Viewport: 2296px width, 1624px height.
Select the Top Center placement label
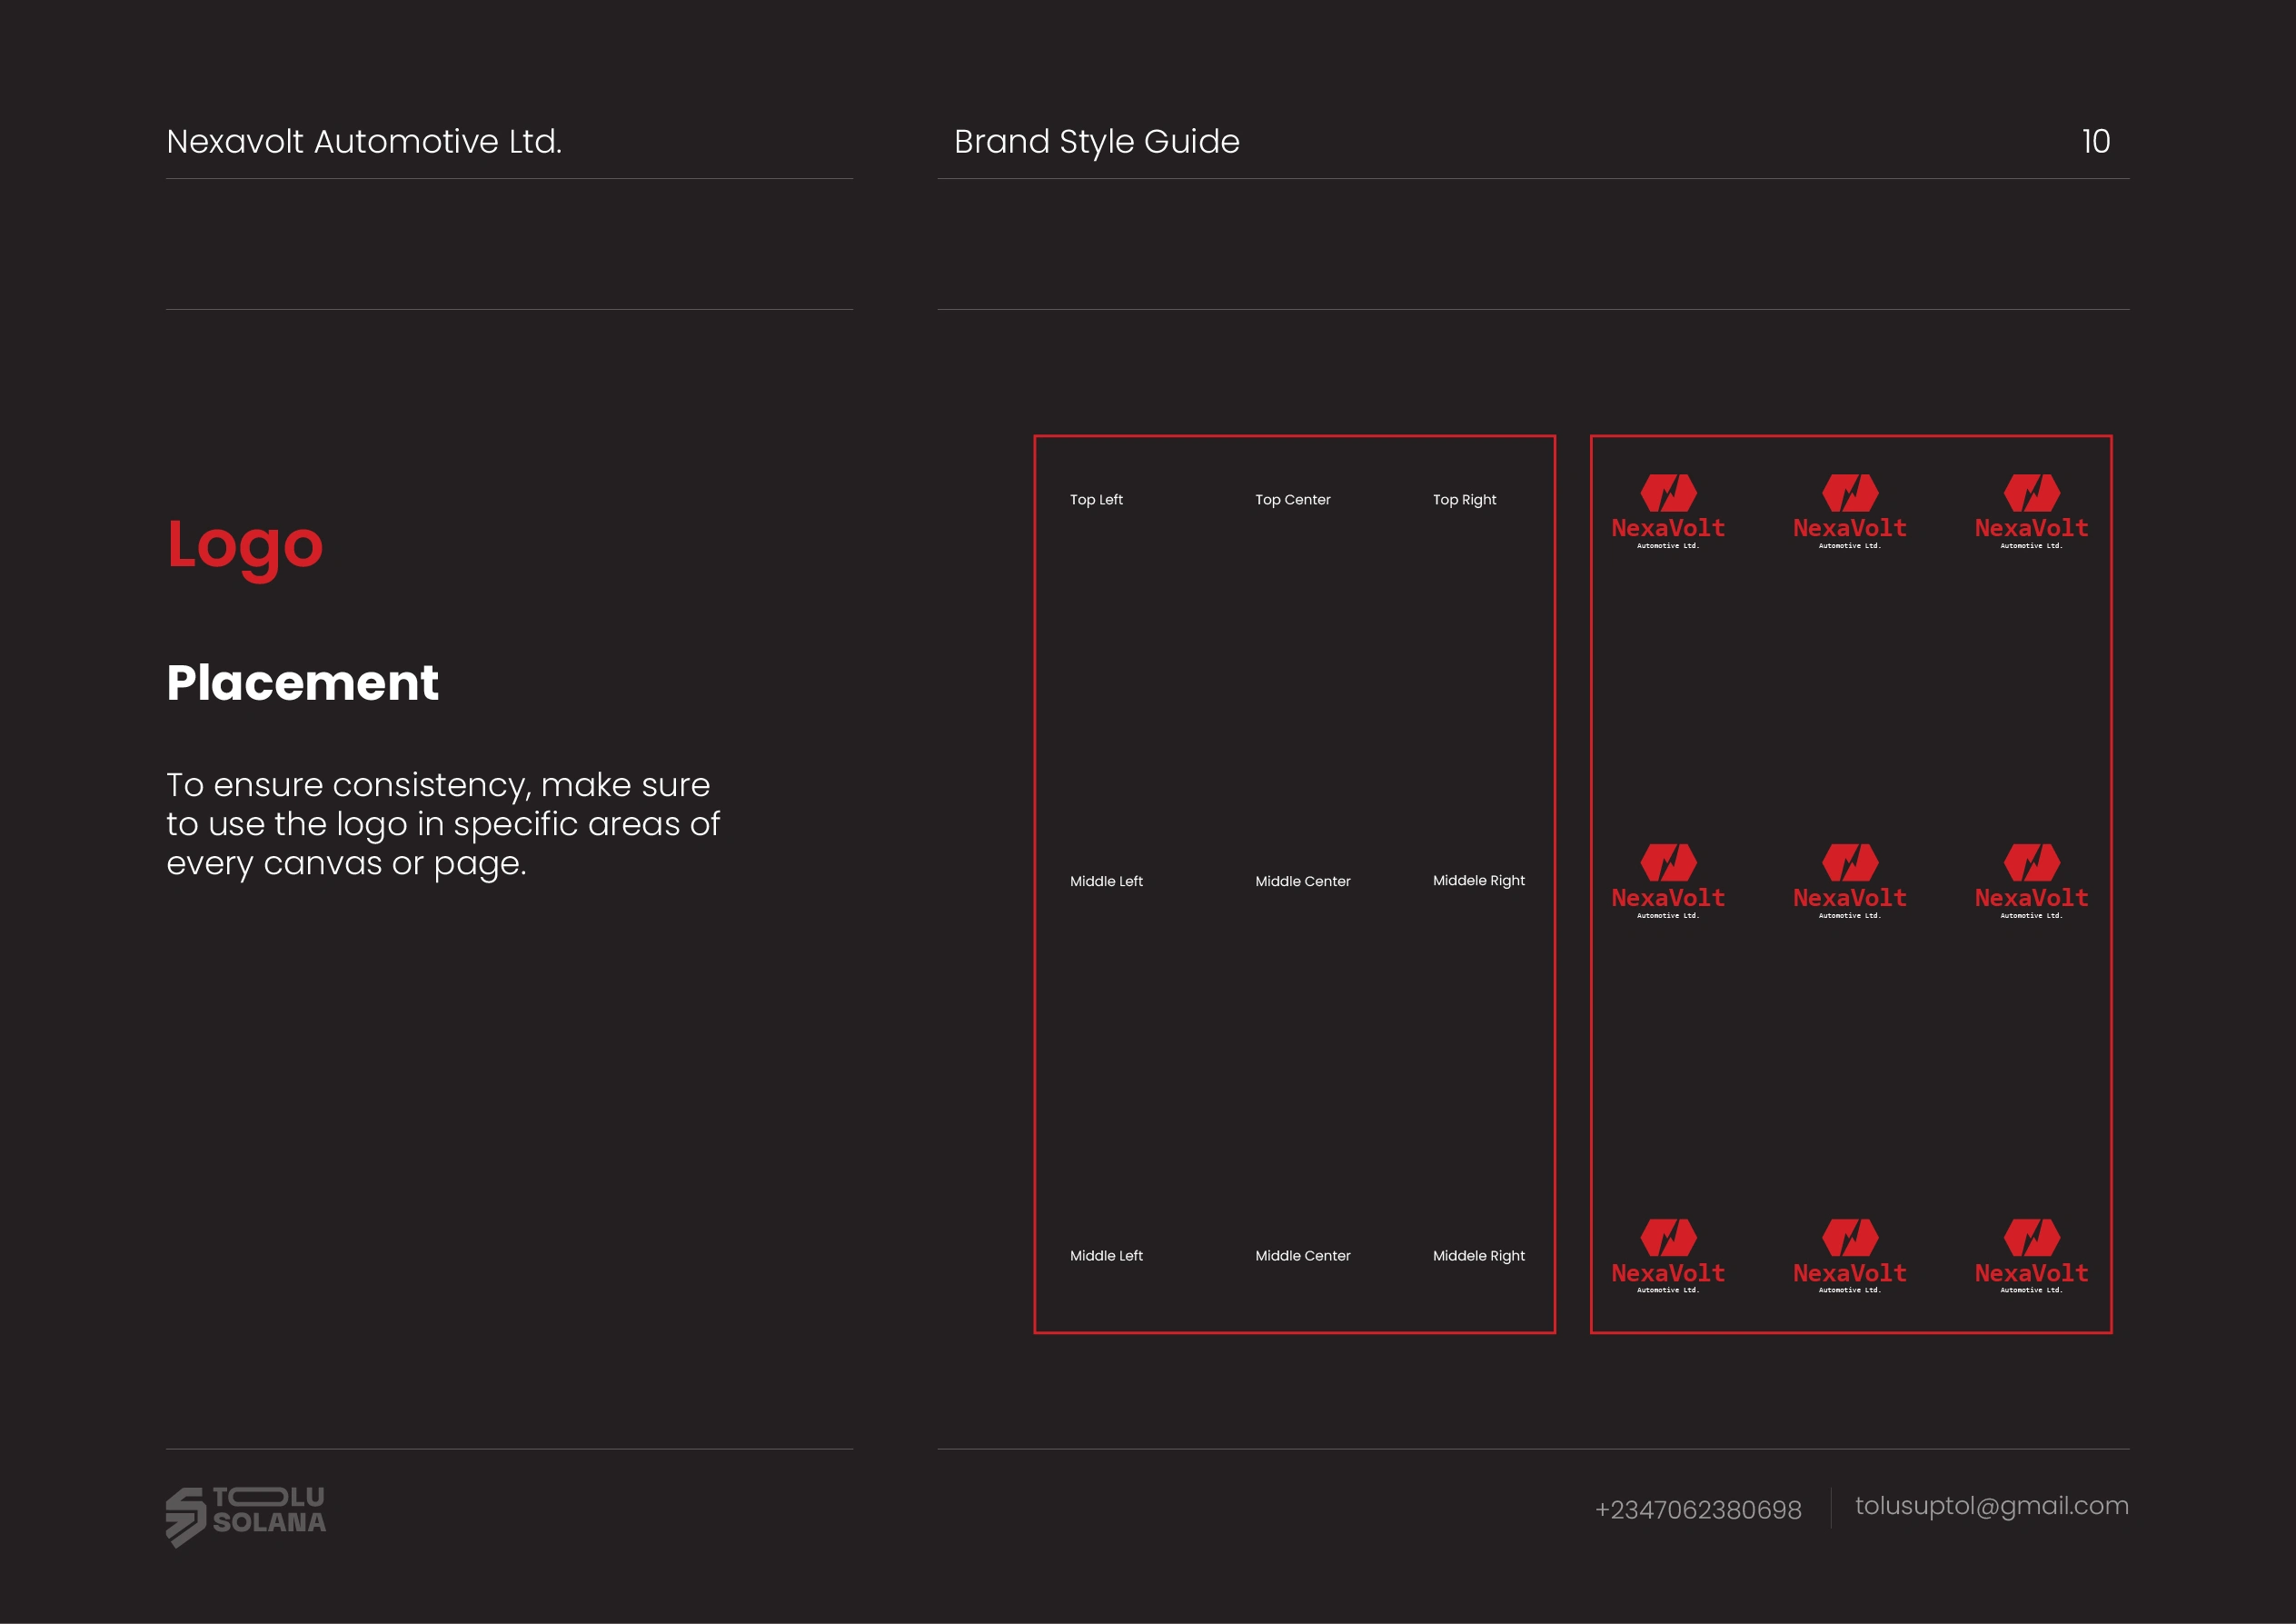[1292, 499]
